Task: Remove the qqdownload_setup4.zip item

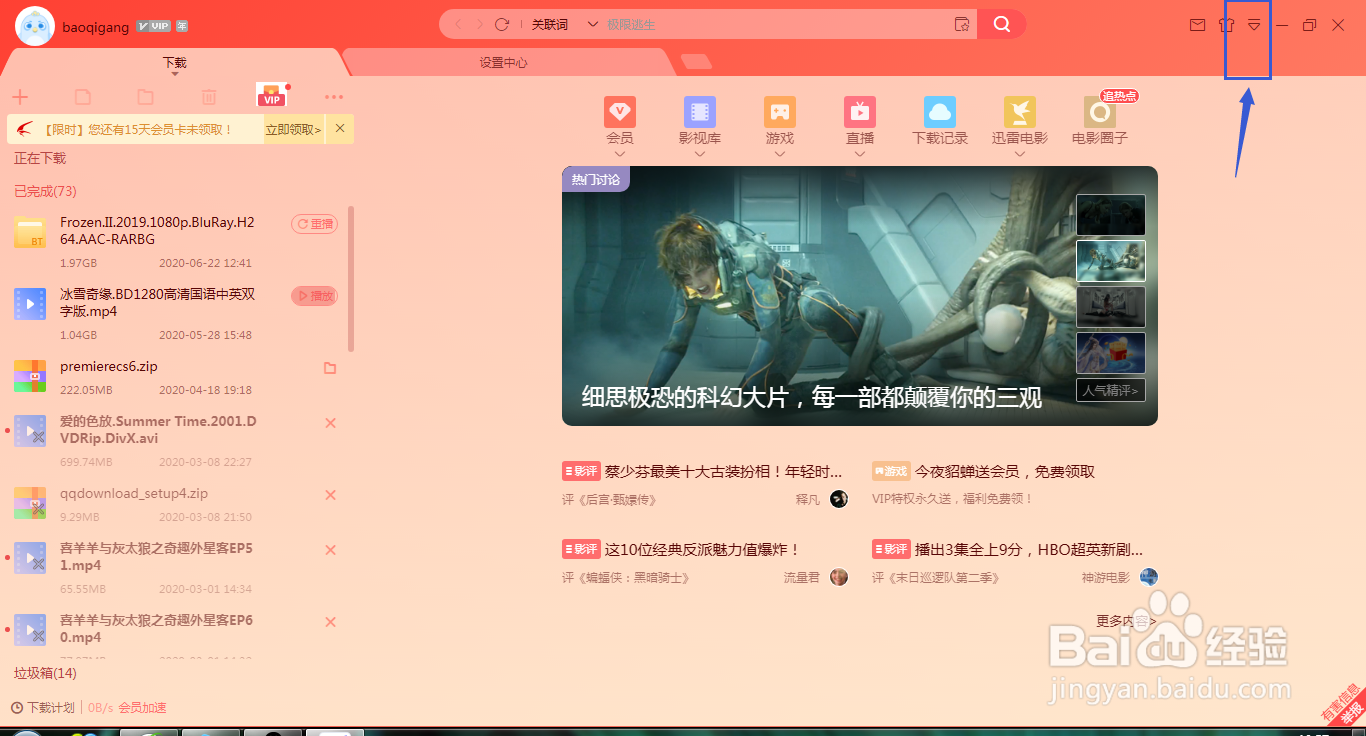Action: [330, 495]
